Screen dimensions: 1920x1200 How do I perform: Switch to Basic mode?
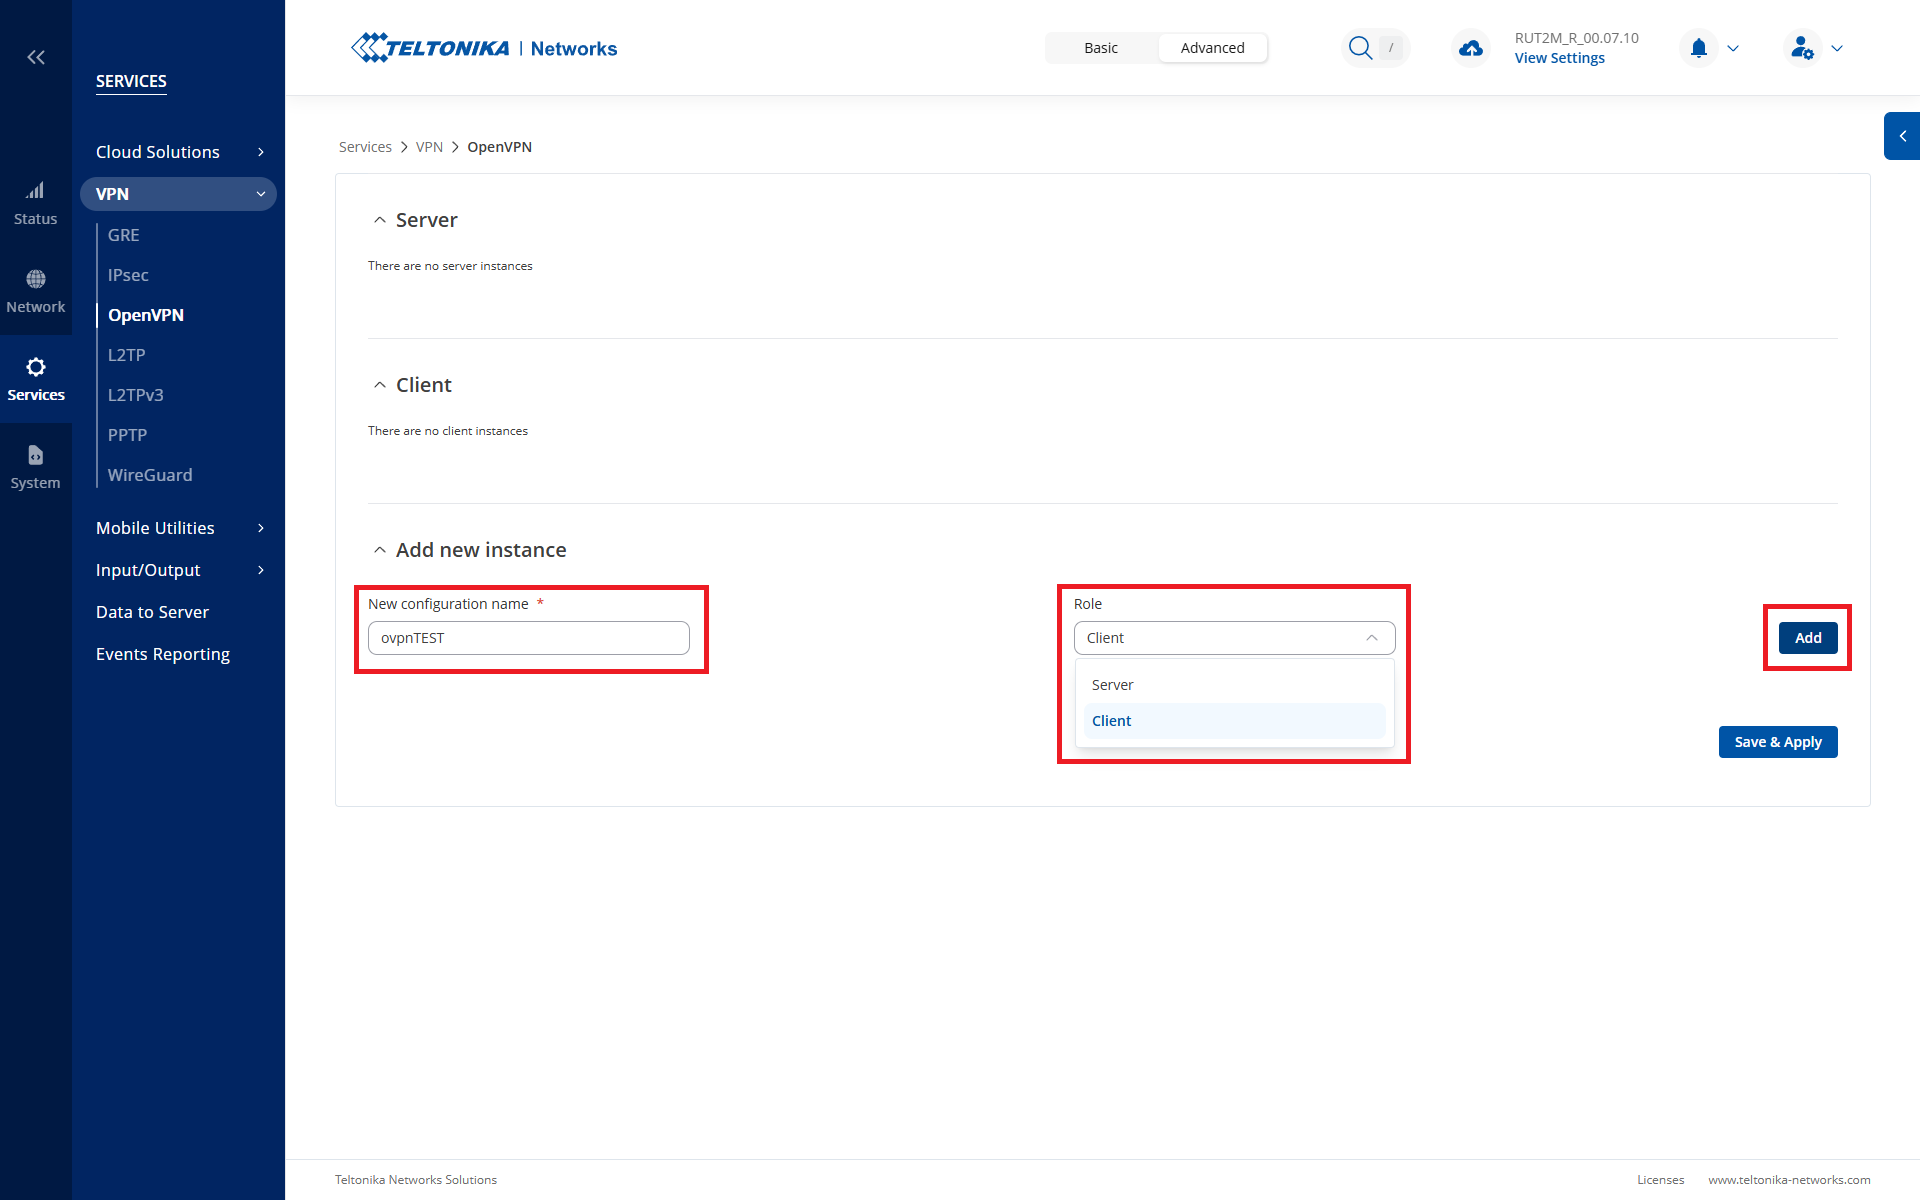[1100, 48]
